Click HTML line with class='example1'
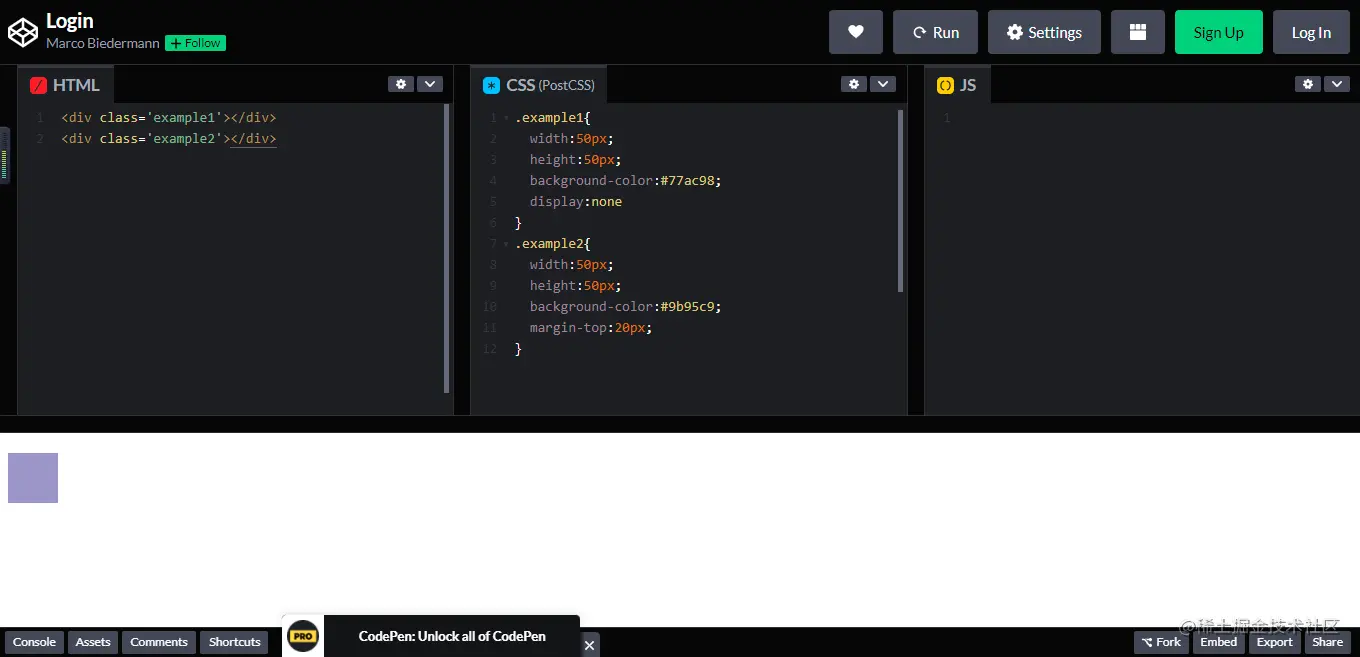 (169, 118)
